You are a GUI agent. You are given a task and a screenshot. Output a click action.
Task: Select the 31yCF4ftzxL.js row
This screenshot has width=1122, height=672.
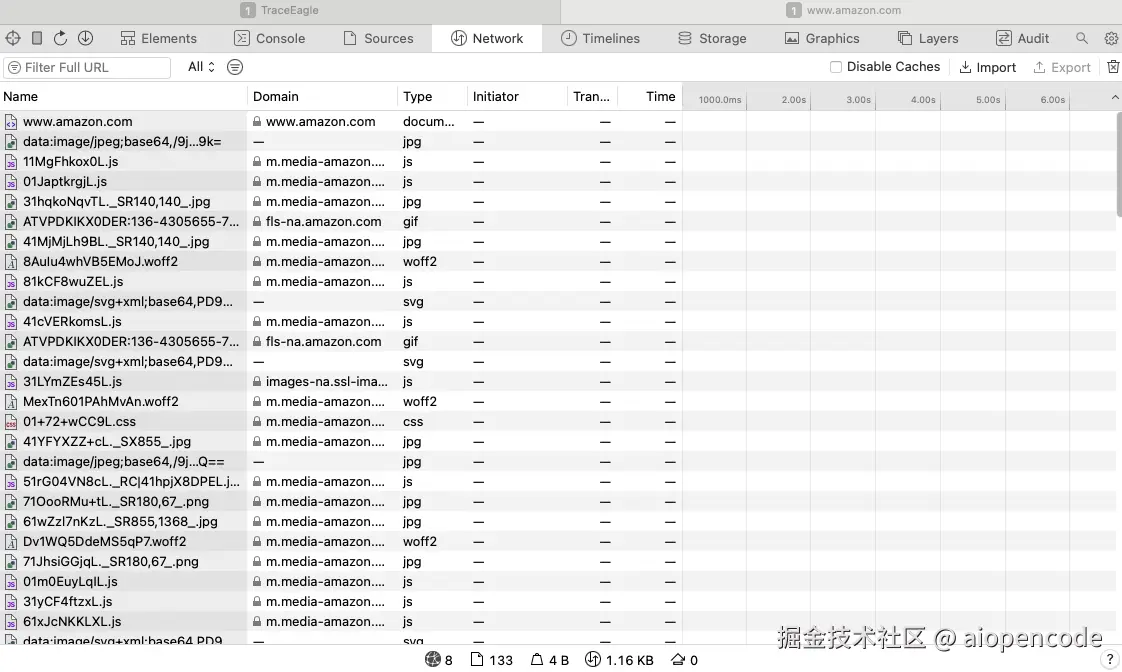tap(341, 602)
